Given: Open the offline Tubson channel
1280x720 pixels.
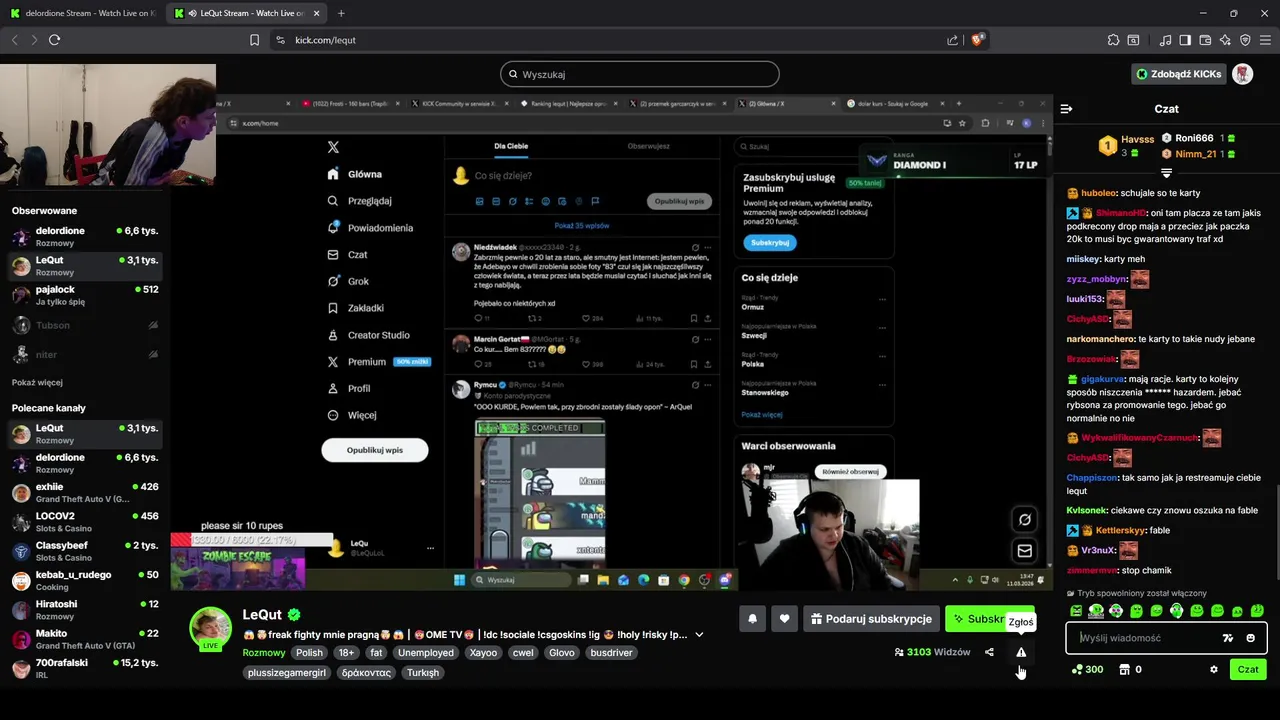Looking at the screenshot, I should (x=85, y=325).
